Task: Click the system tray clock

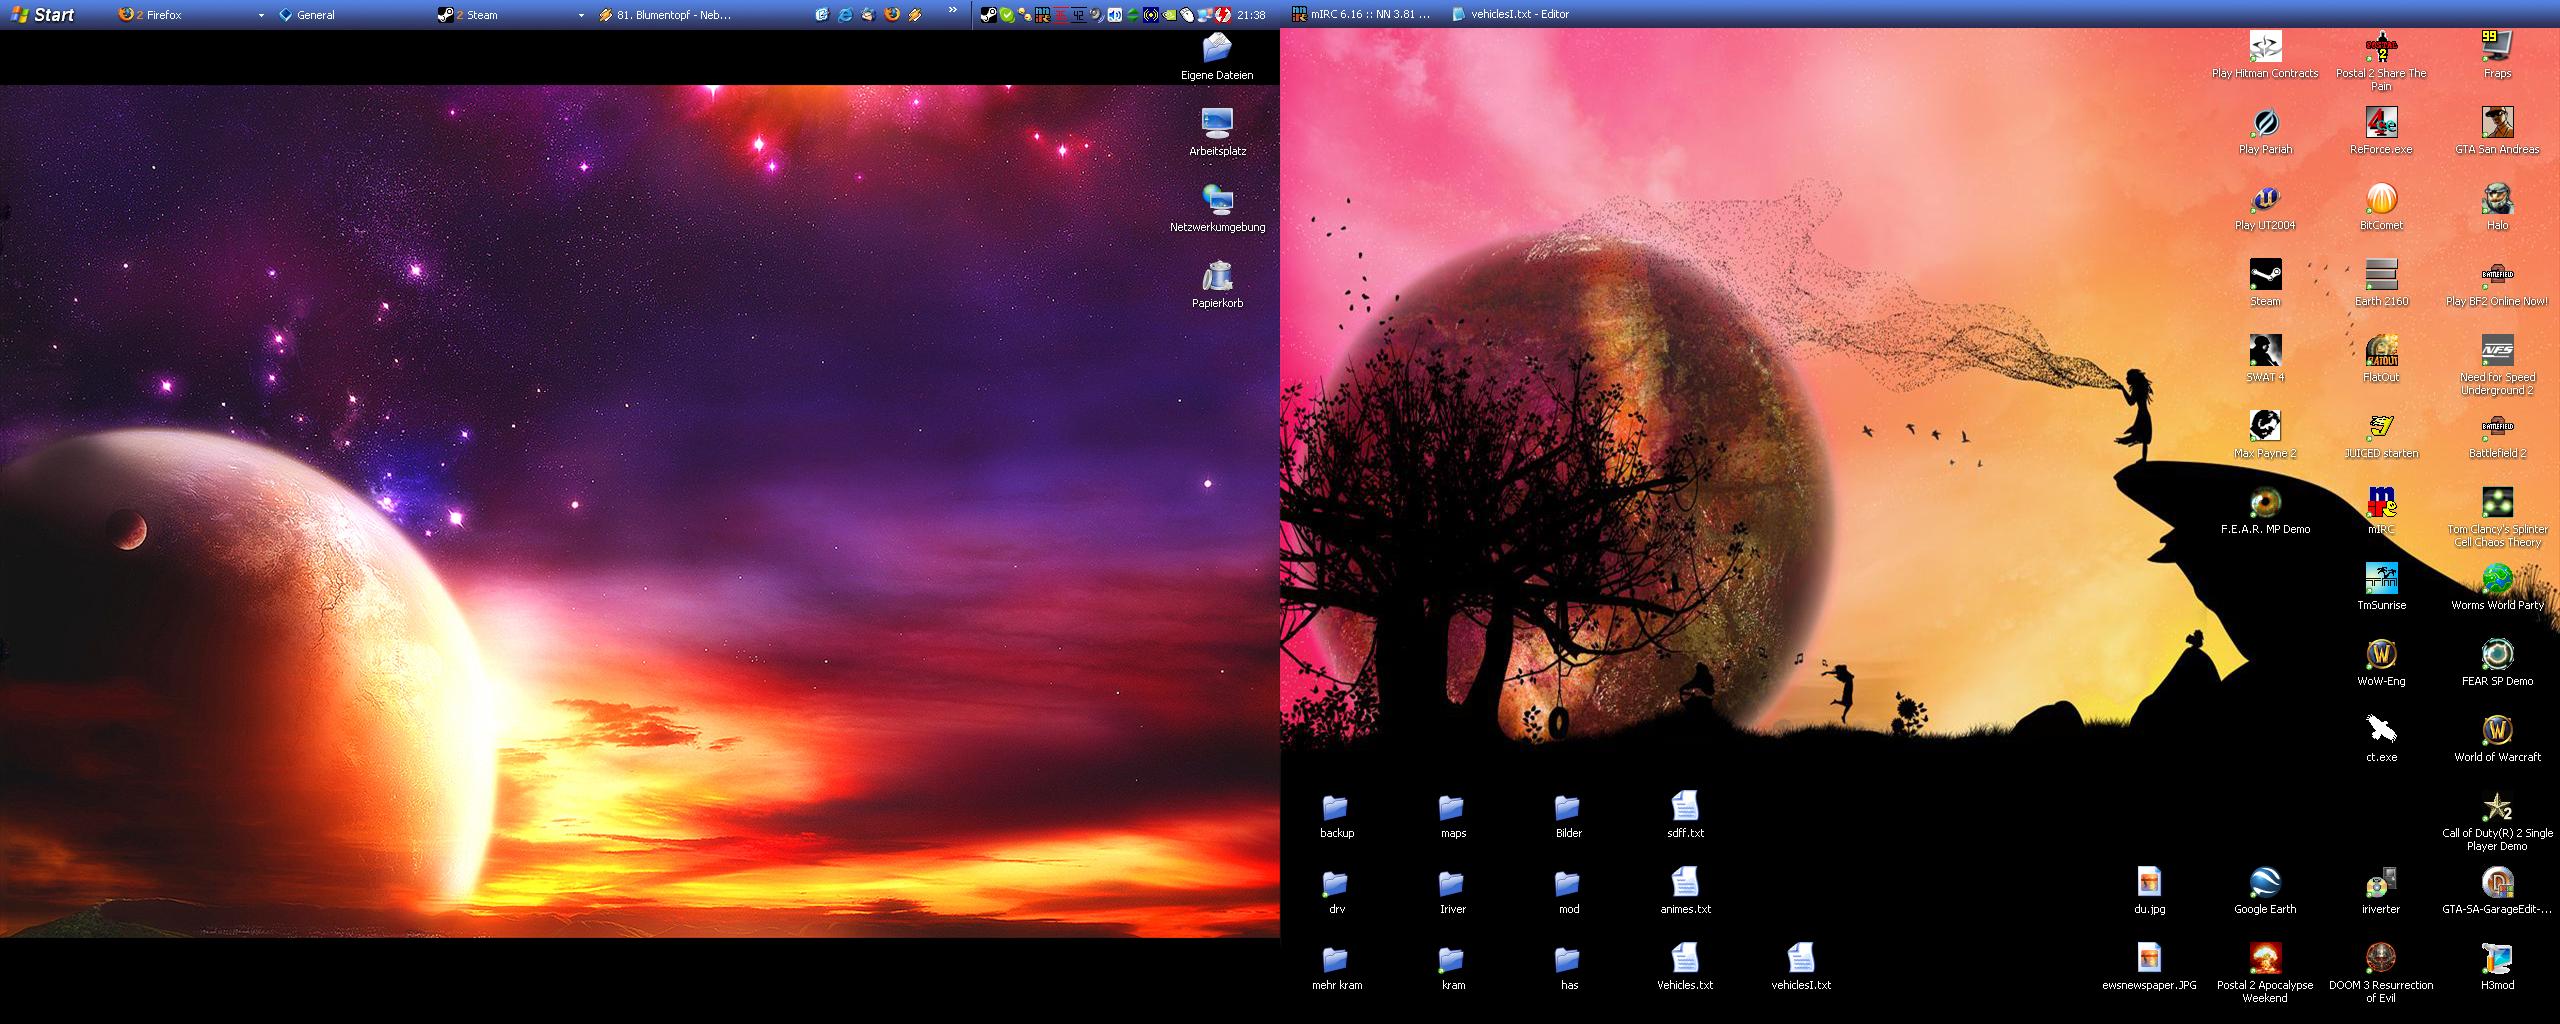Action: (x=1251, y=15)
